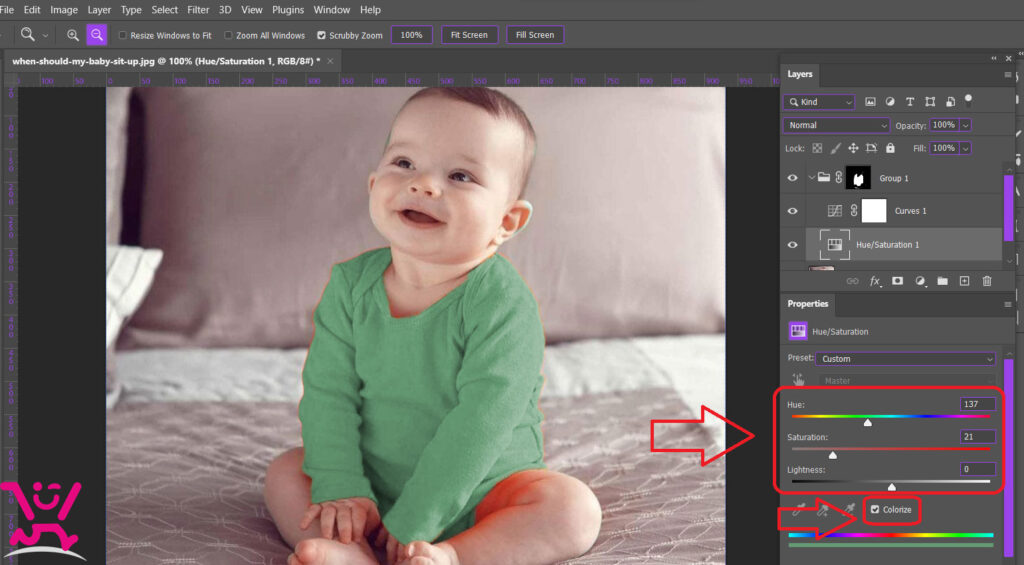Click Lock image pixels brush icon

pyautogui.click(x=835, y=148)
